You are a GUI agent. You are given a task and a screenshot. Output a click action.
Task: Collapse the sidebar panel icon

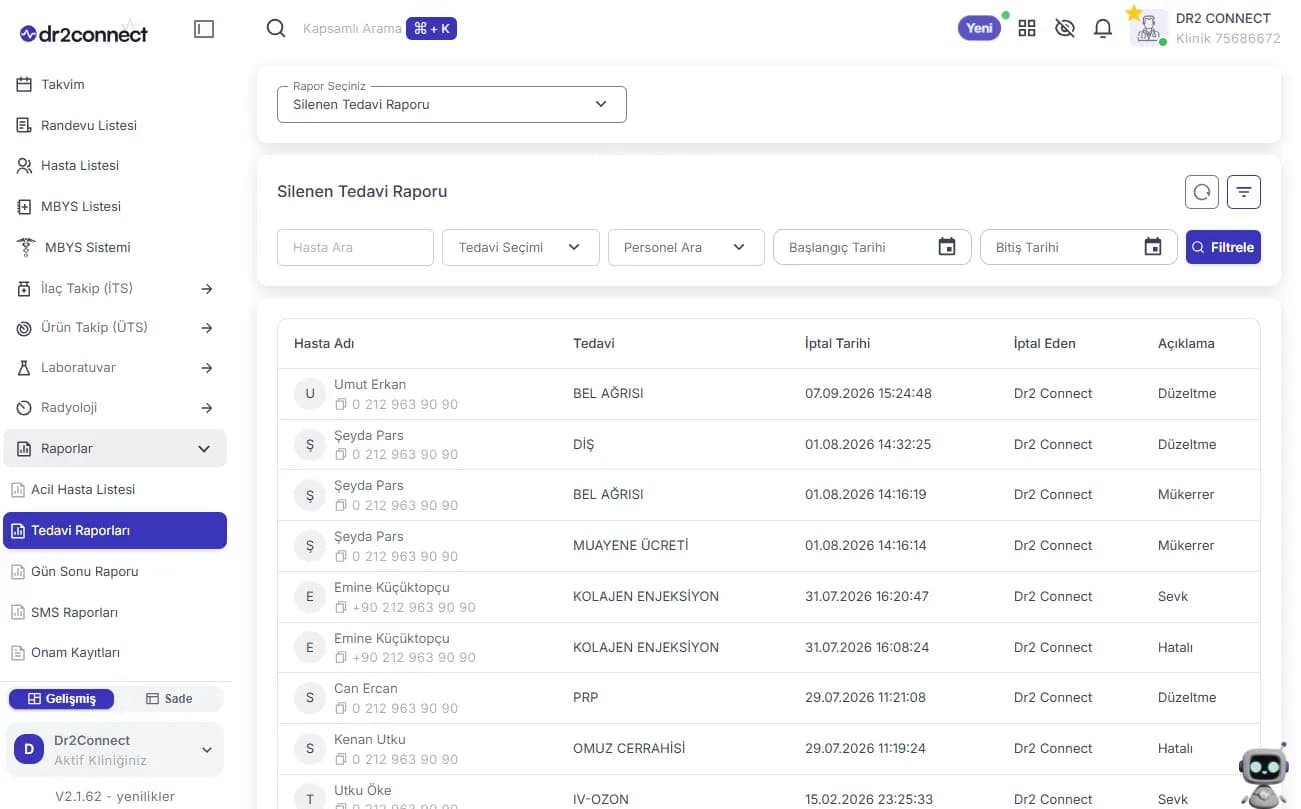coord(204,30)
